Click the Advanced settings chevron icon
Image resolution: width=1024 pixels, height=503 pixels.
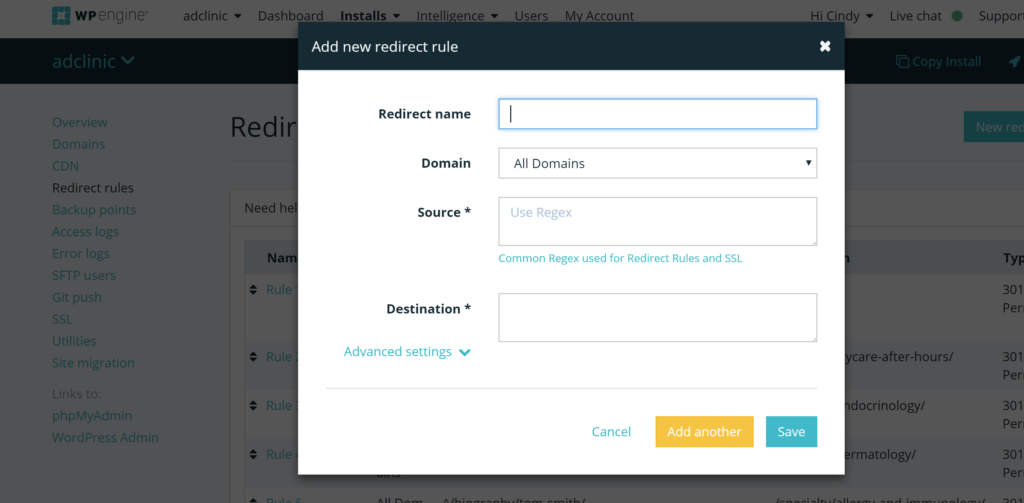[464, 353]
